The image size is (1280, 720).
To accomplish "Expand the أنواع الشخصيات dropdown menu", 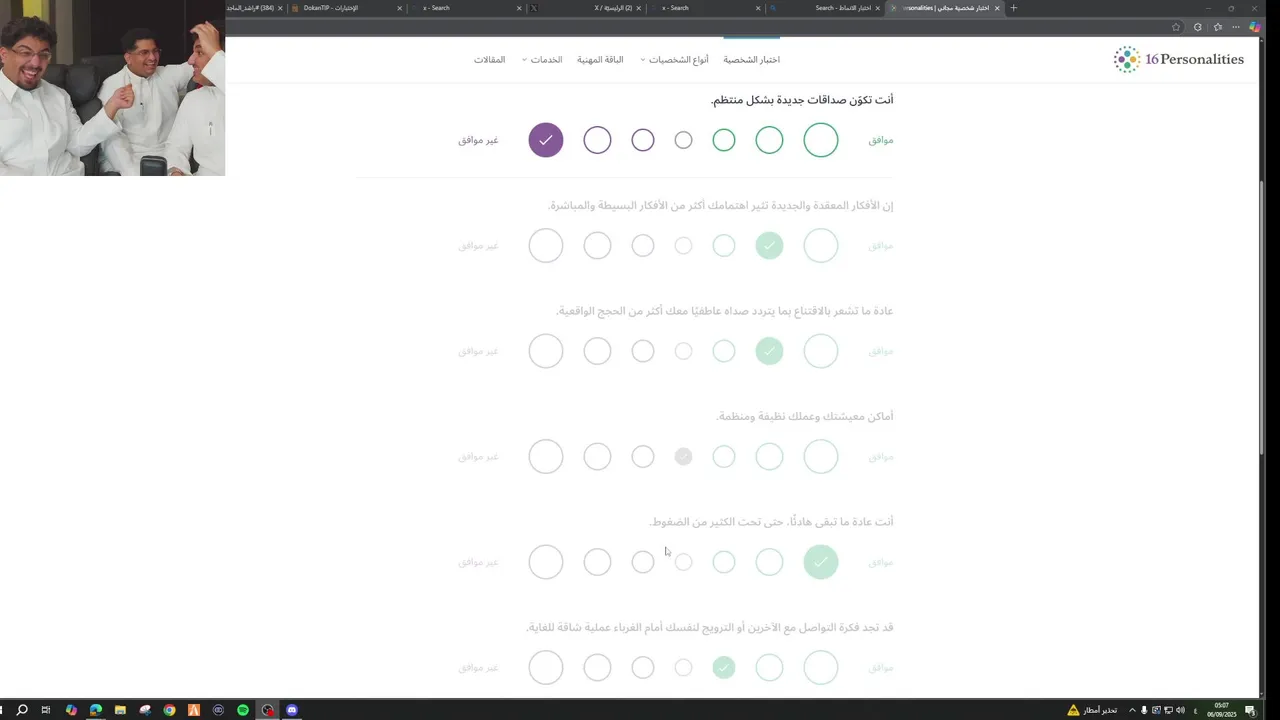I will (x=675, y=60).
